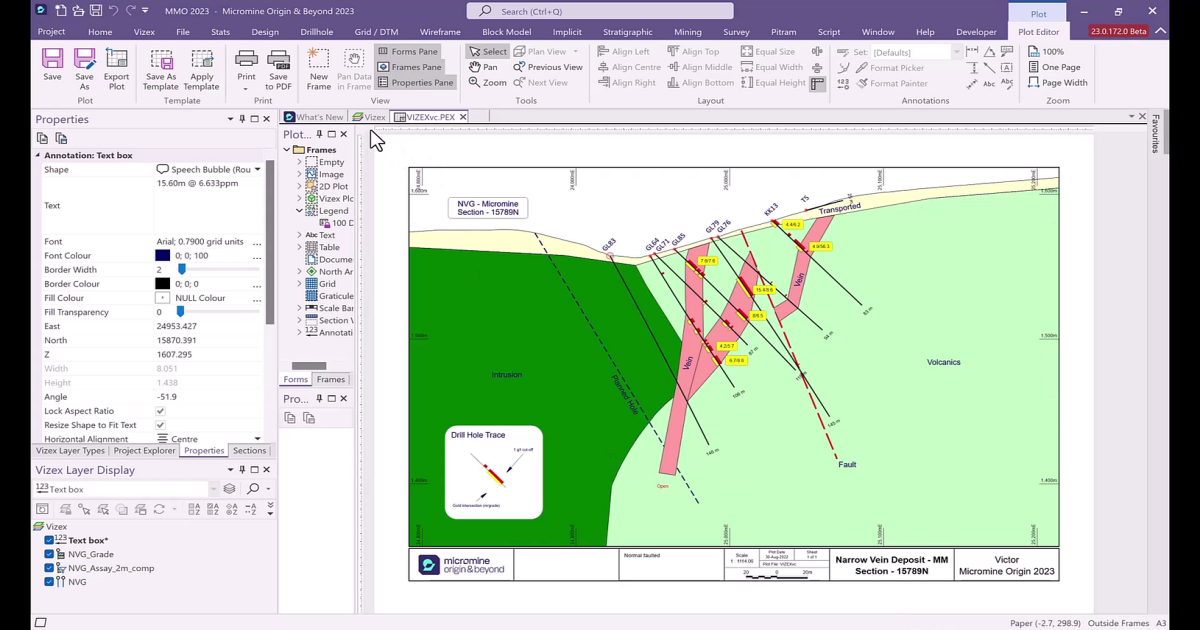The image size is (1200, 630).
Task: Click the Forms Pane button
Action: (x=407, y=51)
